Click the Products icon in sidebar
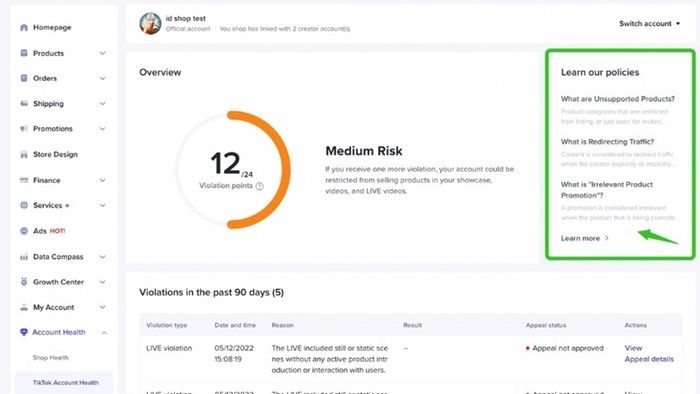This screenshot has height=394, width=700. pos(24,53)
